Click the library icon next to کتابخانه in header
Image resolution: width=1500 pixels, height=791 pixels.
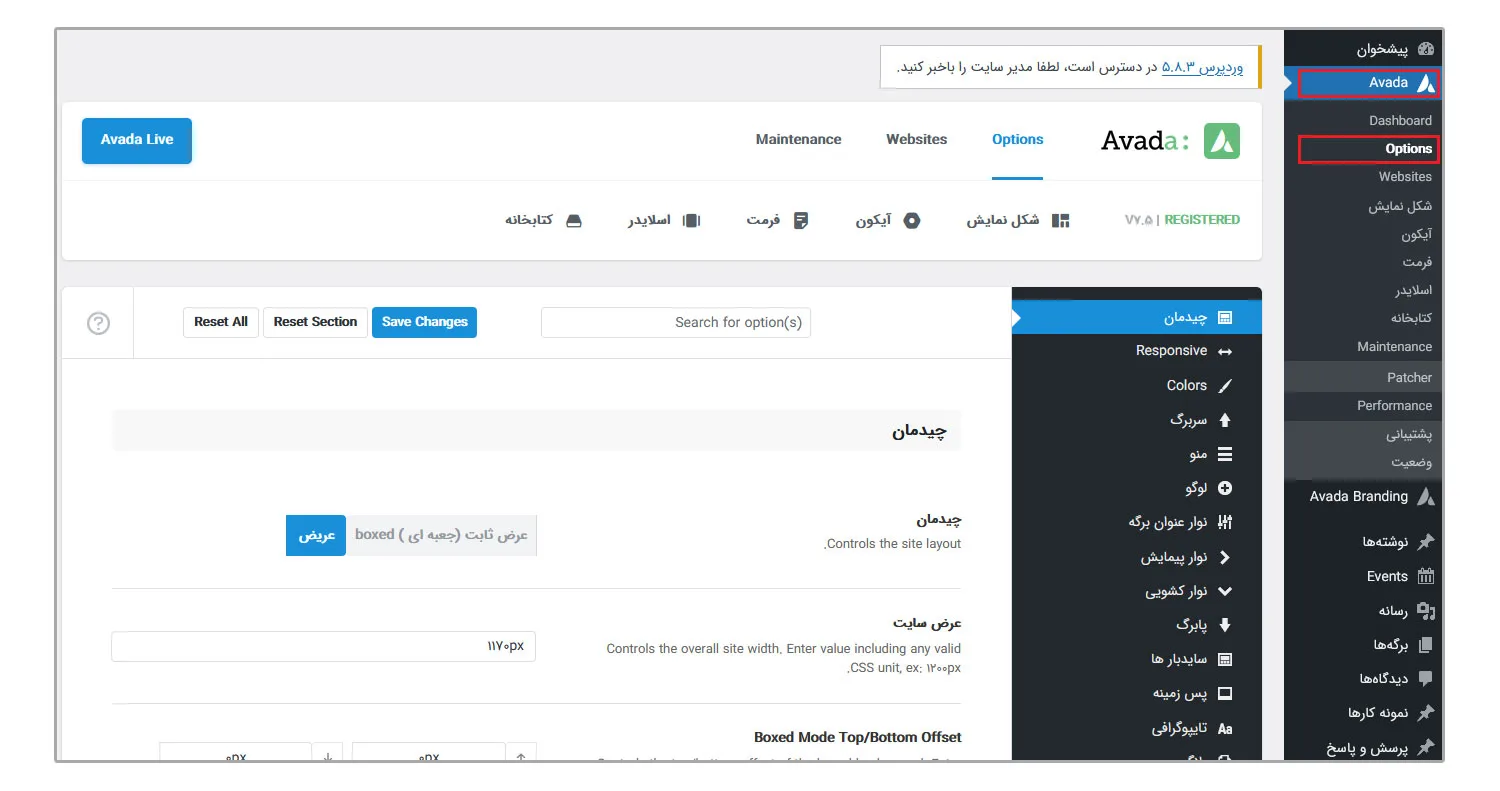pyautogui.click(x=574, y=220)
